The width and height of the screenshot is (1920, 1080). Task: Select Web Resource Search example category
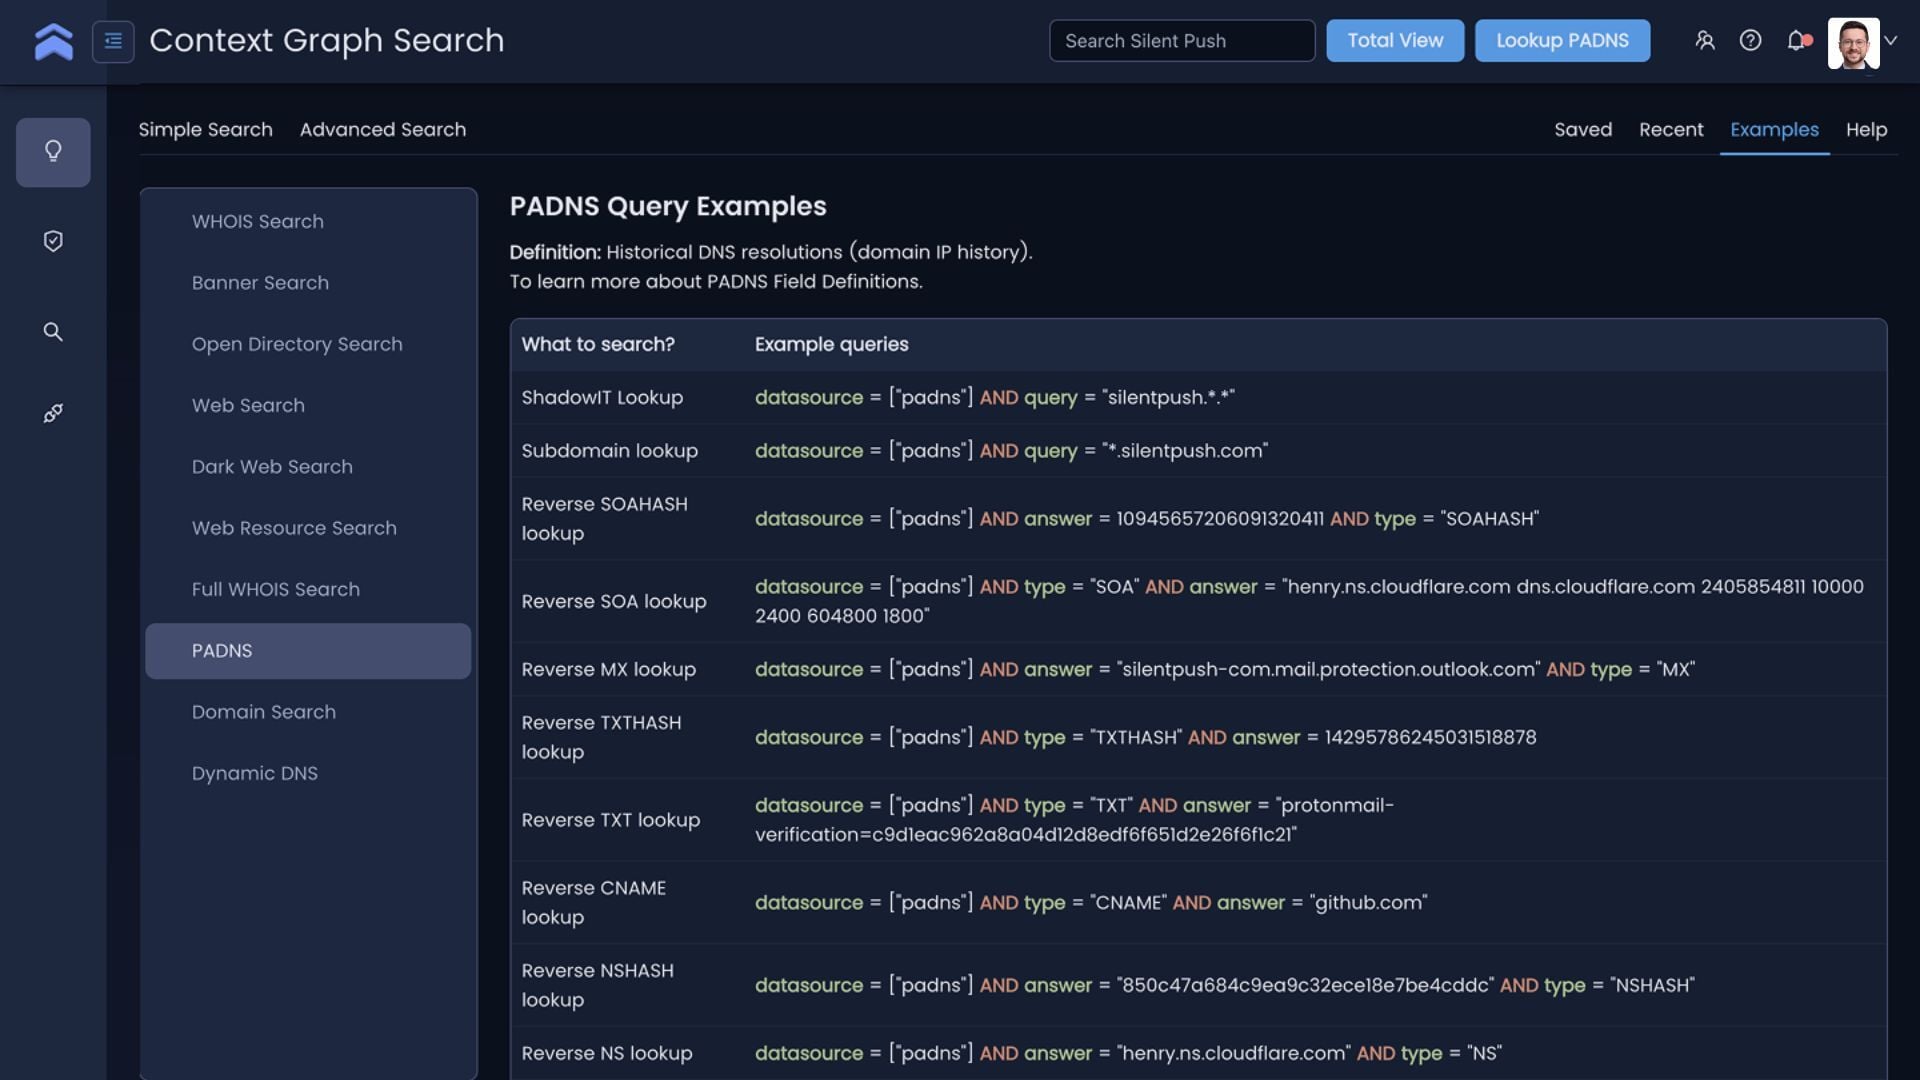tap(308, 528)
